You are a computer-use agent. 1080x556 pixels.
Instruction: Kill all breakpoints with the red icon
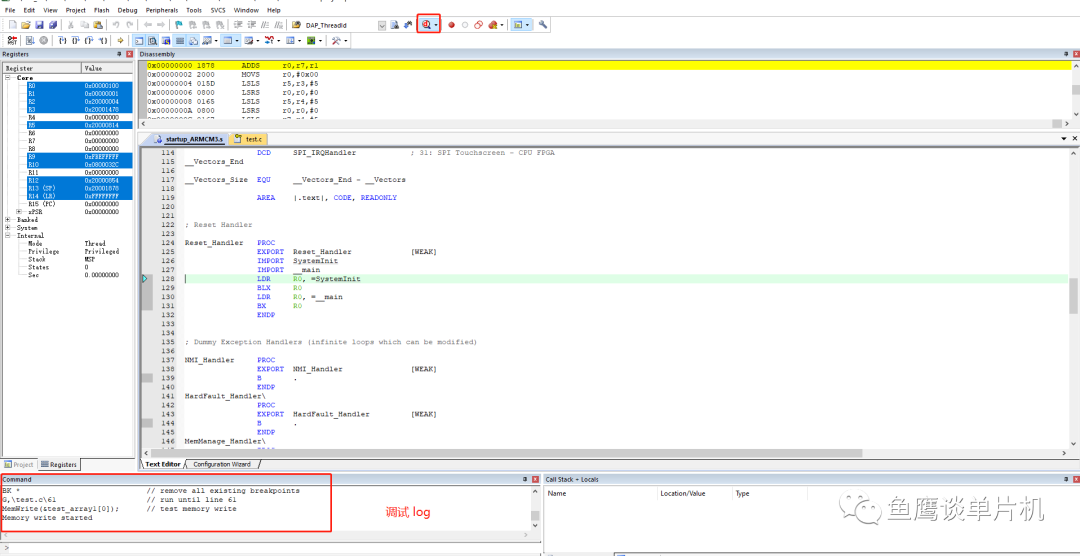coord(492,25)
